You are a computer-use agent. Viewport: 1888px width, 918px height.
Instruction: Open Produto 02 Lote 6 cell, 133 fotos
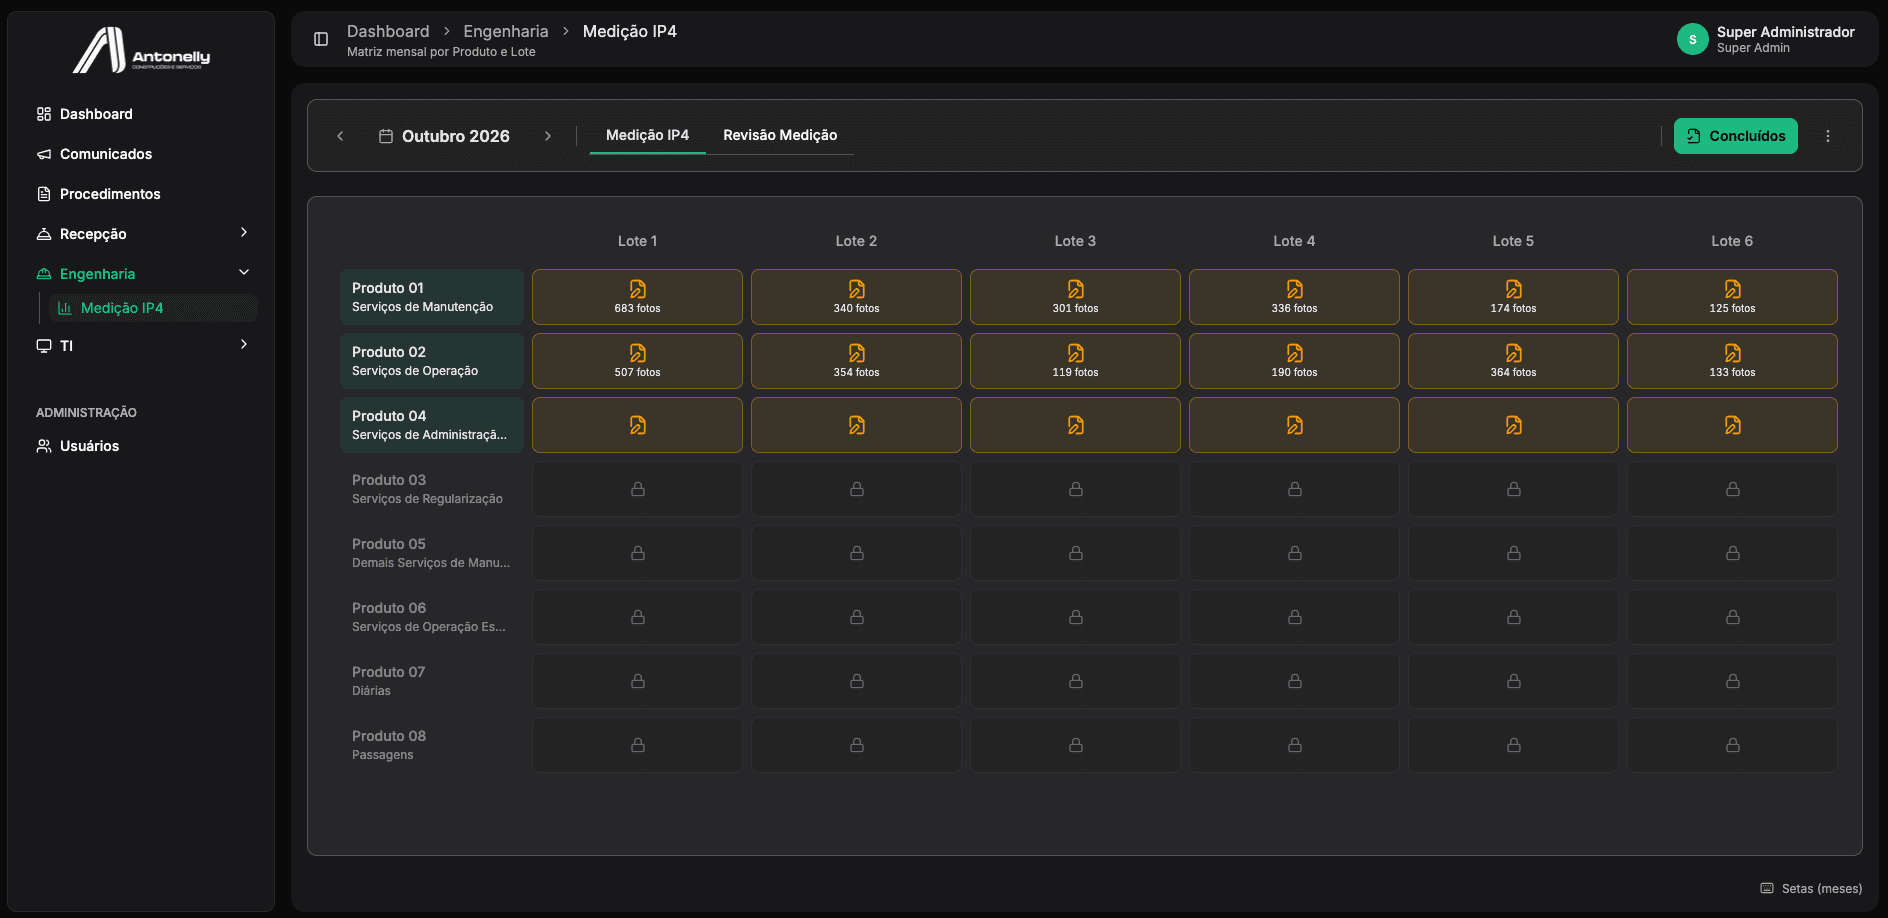pos(1732,361)
